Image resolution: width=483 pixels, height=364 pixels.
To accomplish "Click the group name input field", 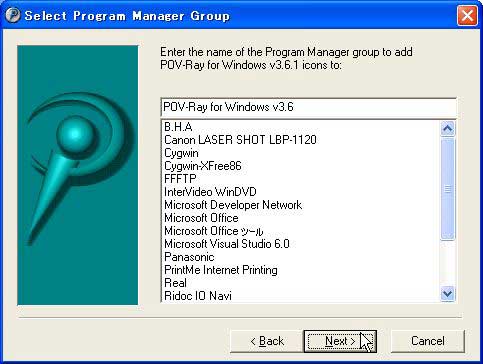I will pos(308,107).
